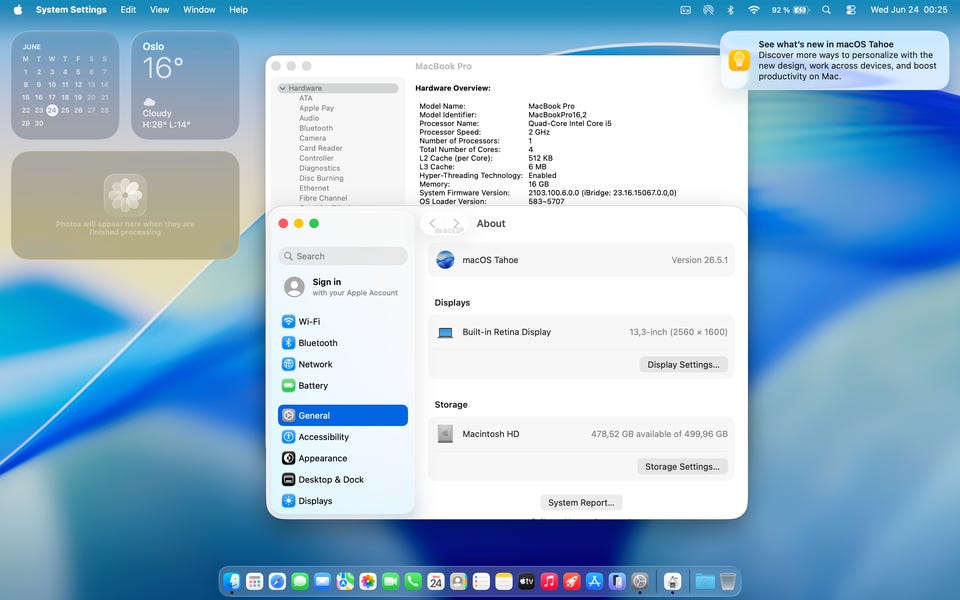Select Camera in System Information sidebar
The height and width of the screenshot is (600, 960).
[312, 138]
